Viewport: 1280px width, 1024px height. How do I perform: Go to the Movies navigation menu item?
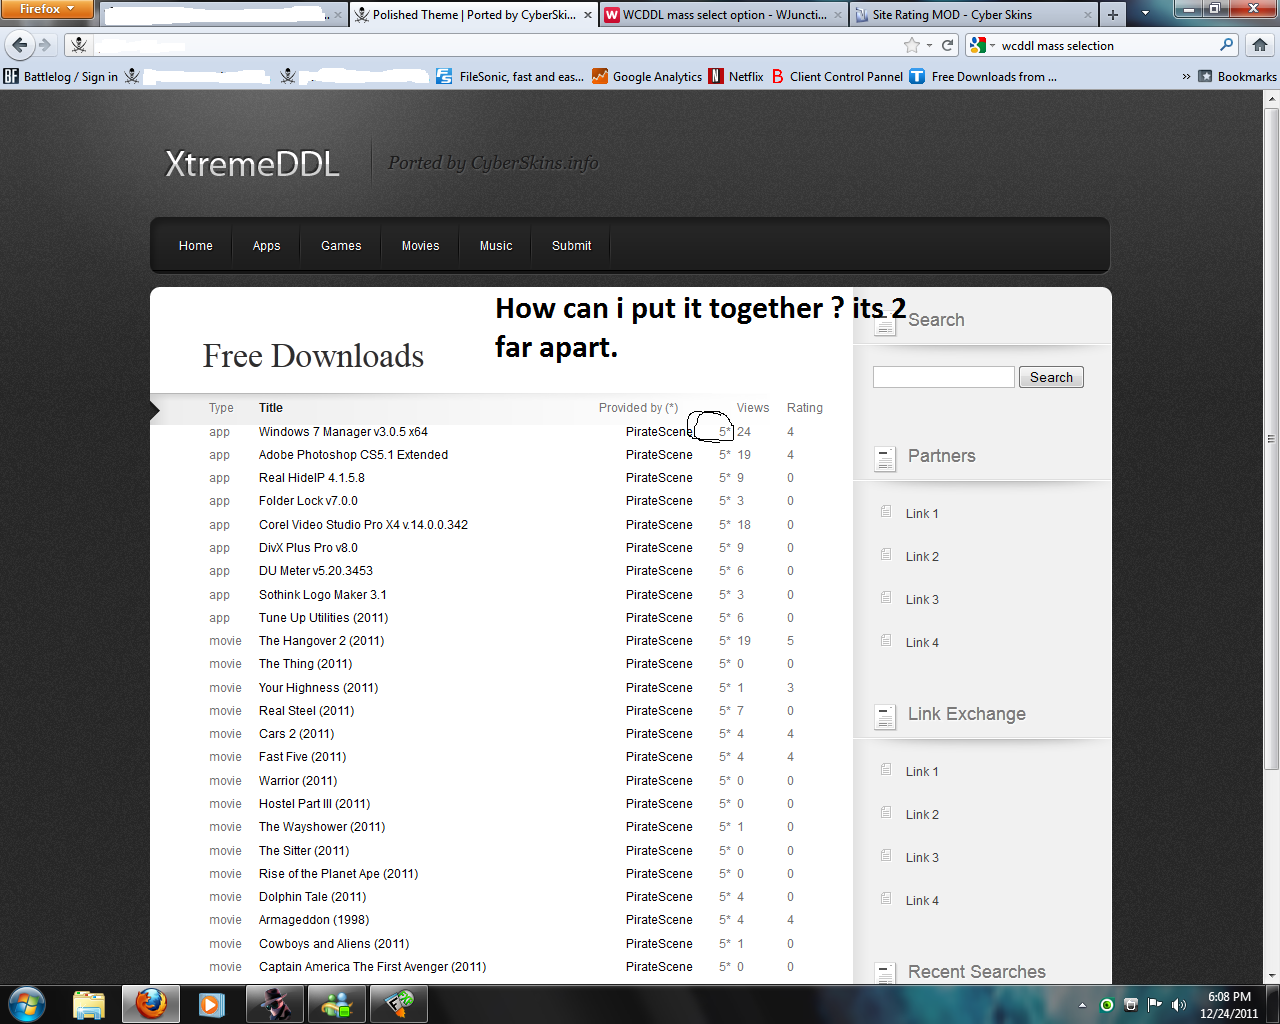[x=420, y=246]
